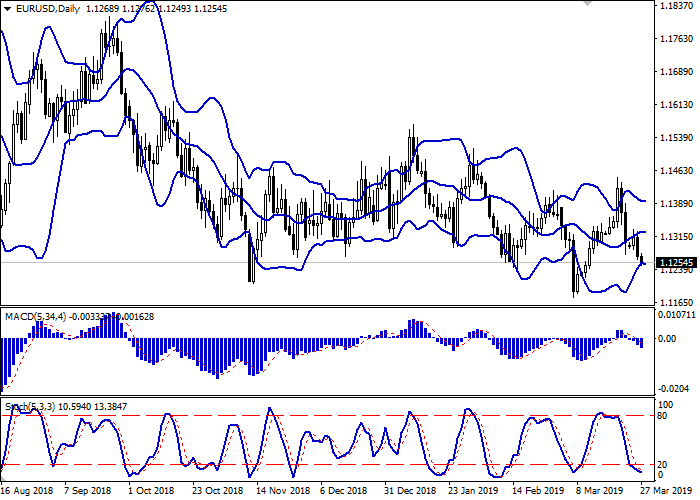The image size is (700, 500).
Task: Click the 1.11650 price axis label
Action: [677, 301]
